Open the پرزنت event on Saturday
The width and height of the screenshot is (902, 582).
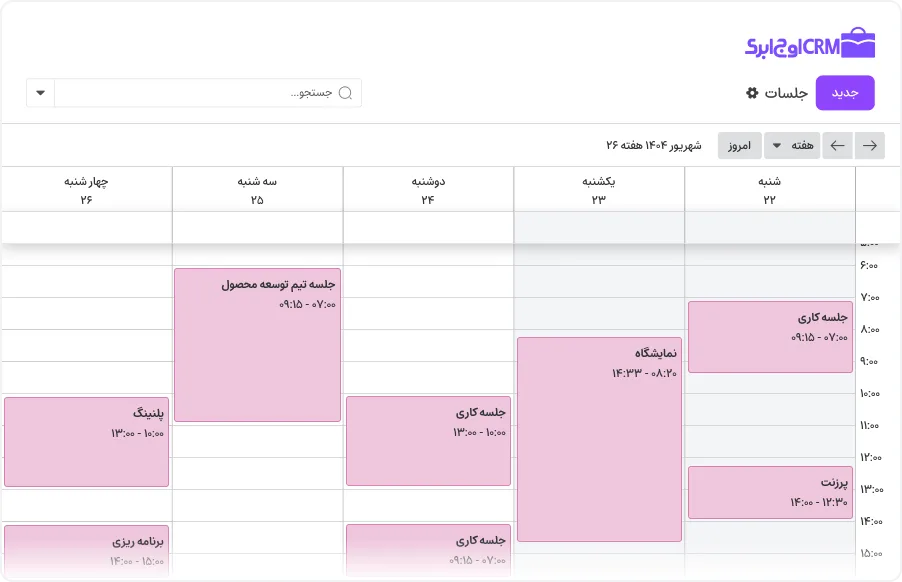click(x=770, y=492)
